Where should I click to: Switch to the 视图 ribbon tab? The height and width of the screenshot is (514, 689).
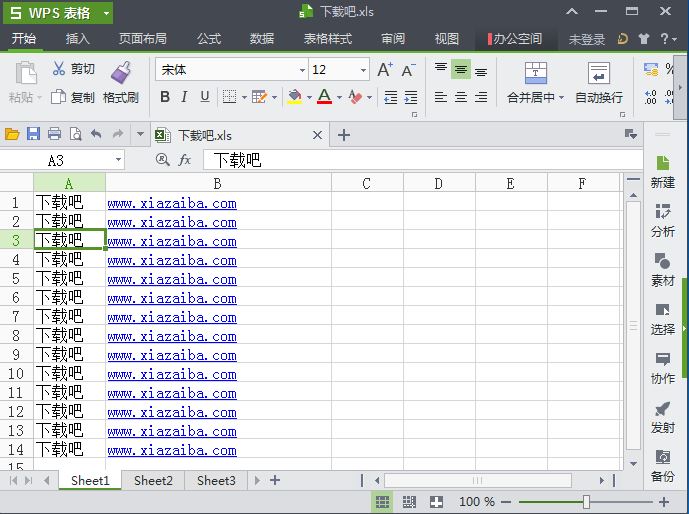point(447,39)
